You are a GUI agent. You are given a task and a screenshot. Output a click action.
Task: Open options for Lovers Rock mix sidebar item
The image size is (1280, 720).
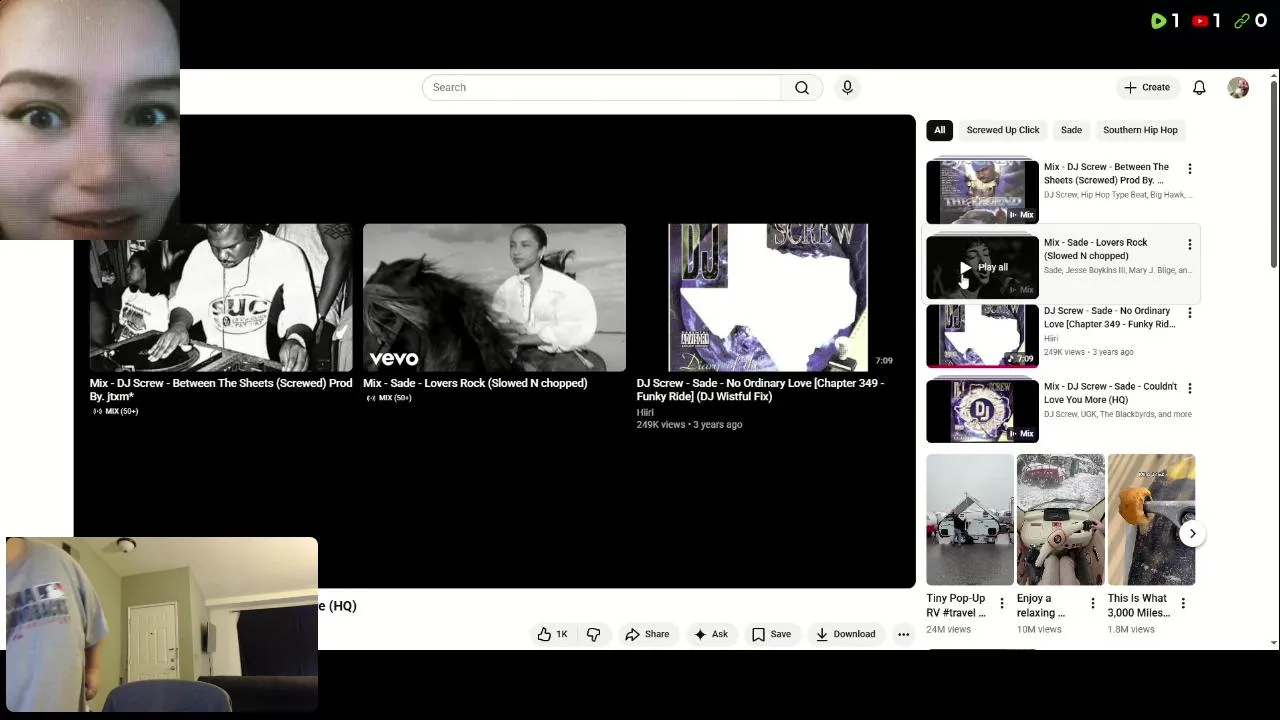(1189, 244)
